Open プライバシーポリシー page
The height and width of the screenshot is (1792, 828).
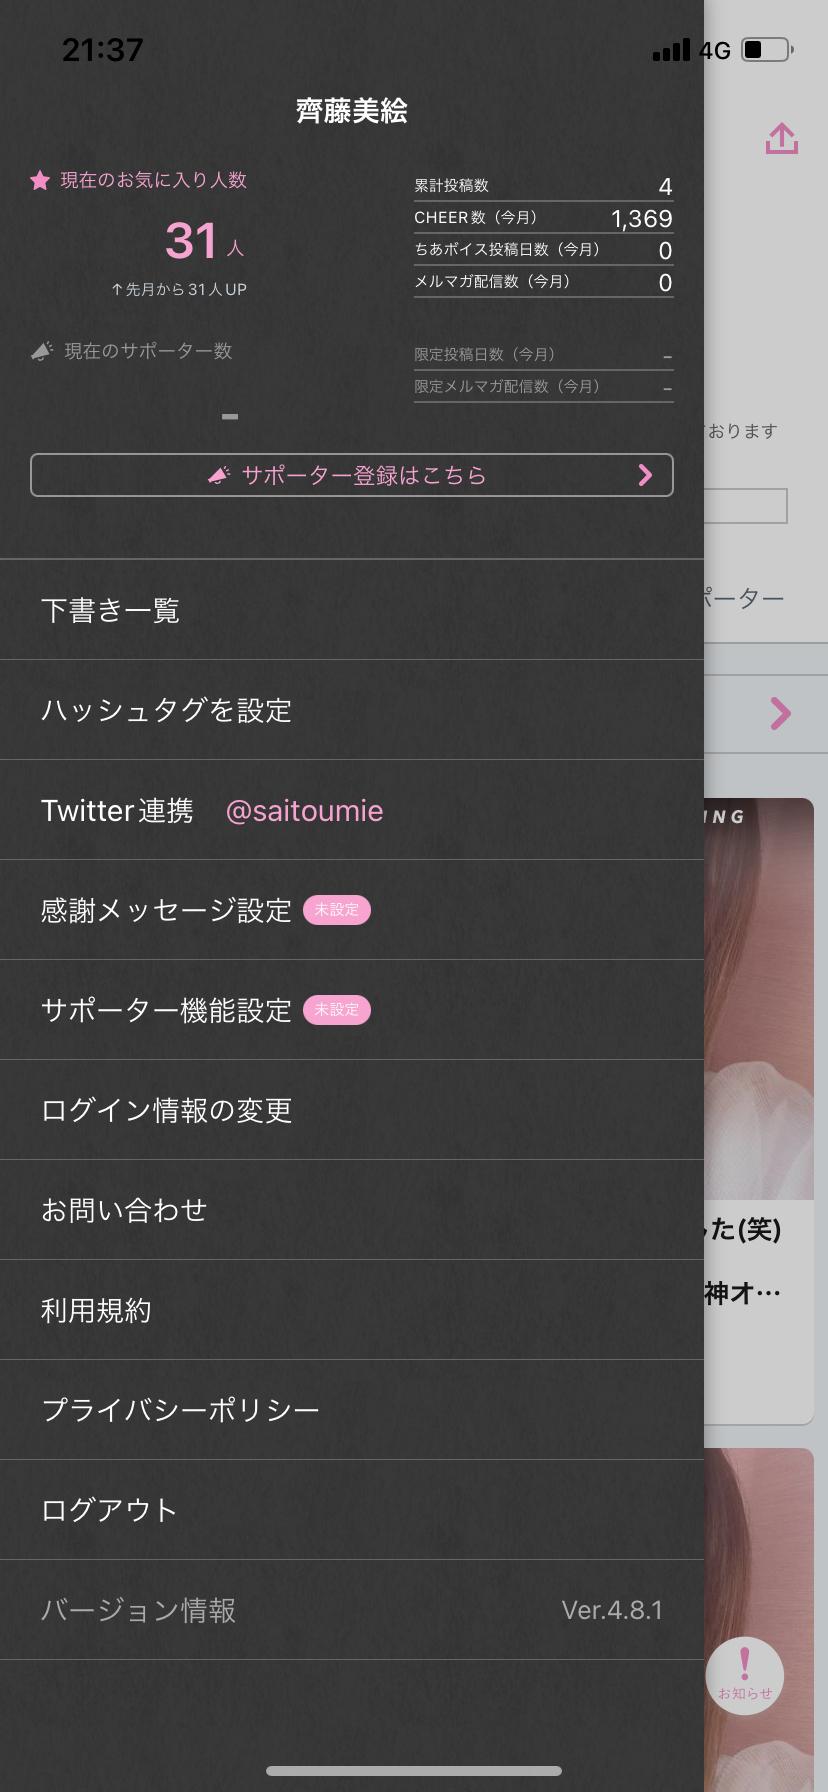point(352,1410)
